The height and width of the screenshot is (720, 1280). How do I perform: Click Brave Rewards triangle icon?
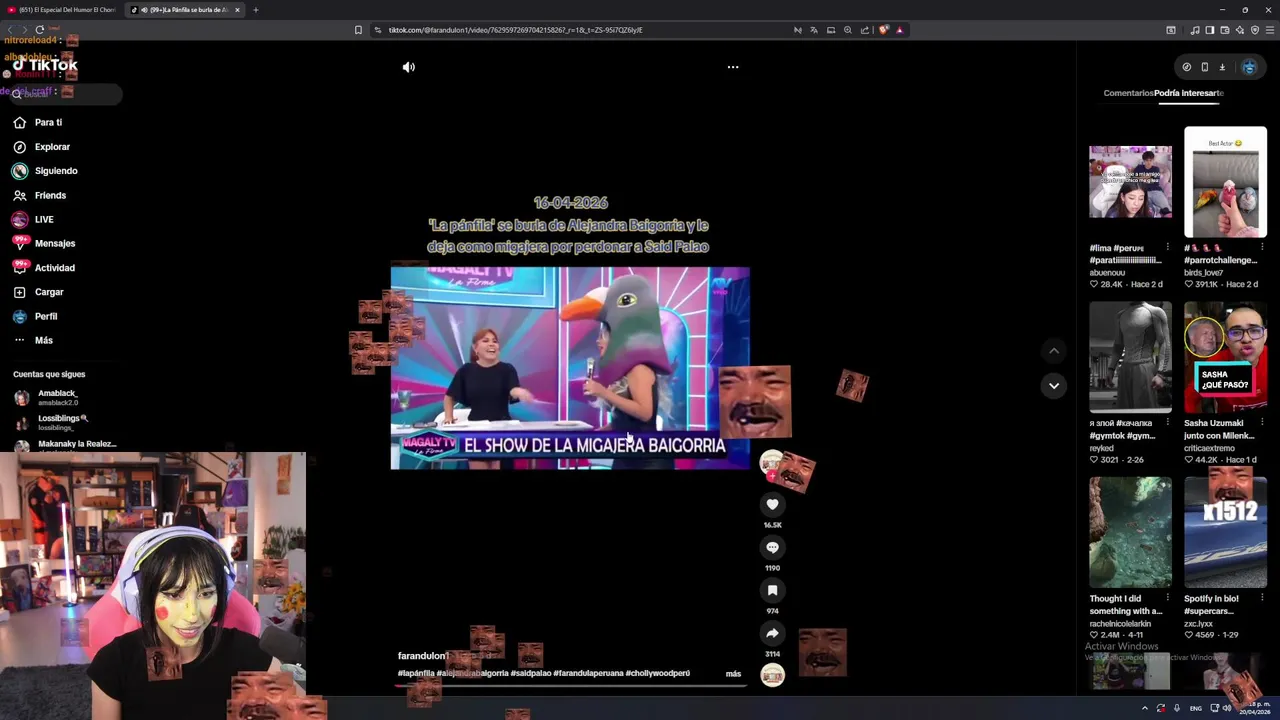coord(899,30)
